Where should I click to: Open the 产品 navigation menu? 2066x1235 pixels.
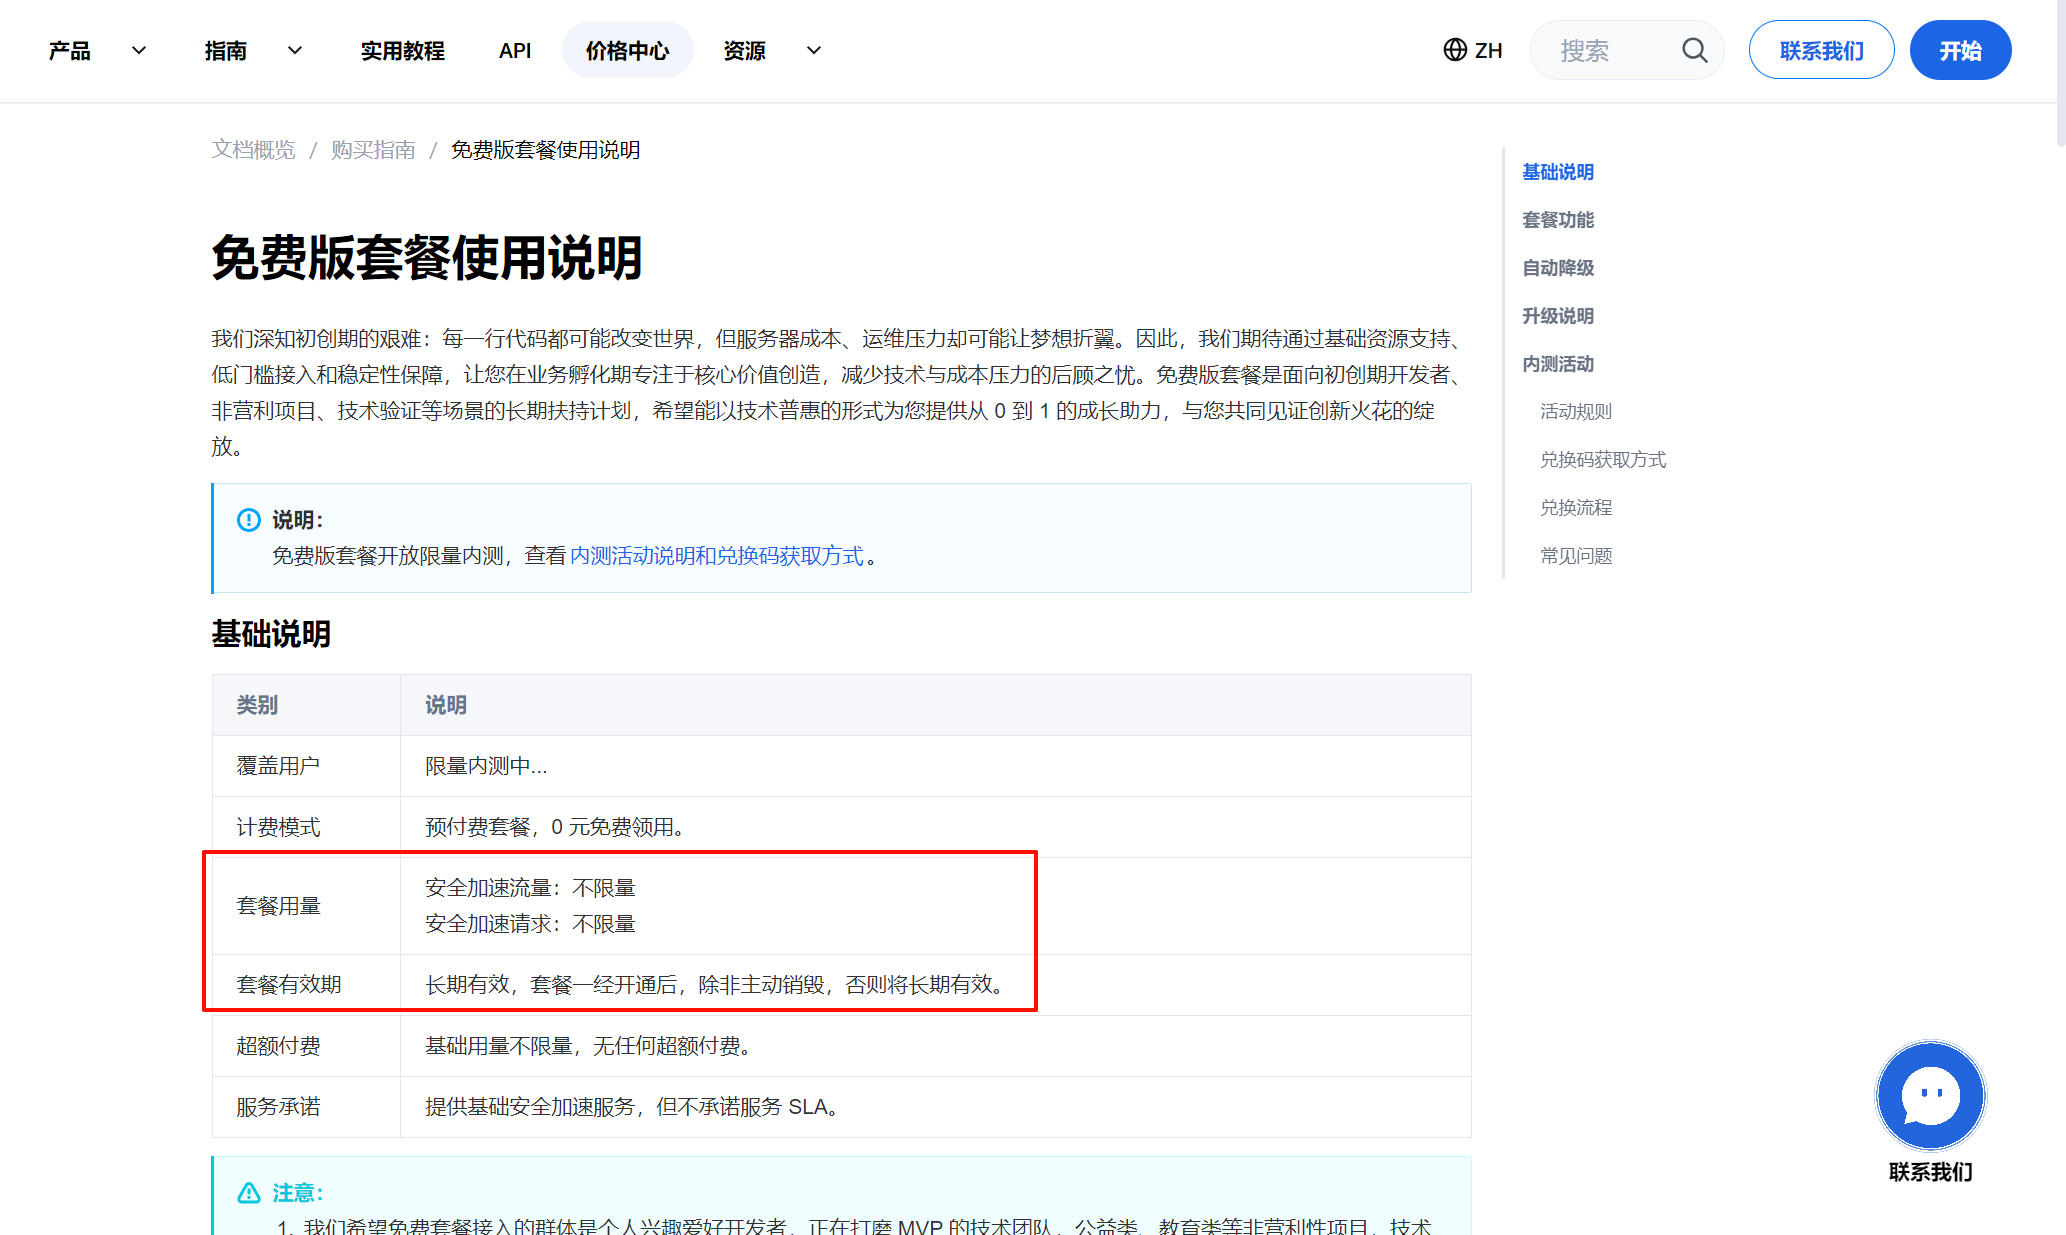(x=70, y=50)
